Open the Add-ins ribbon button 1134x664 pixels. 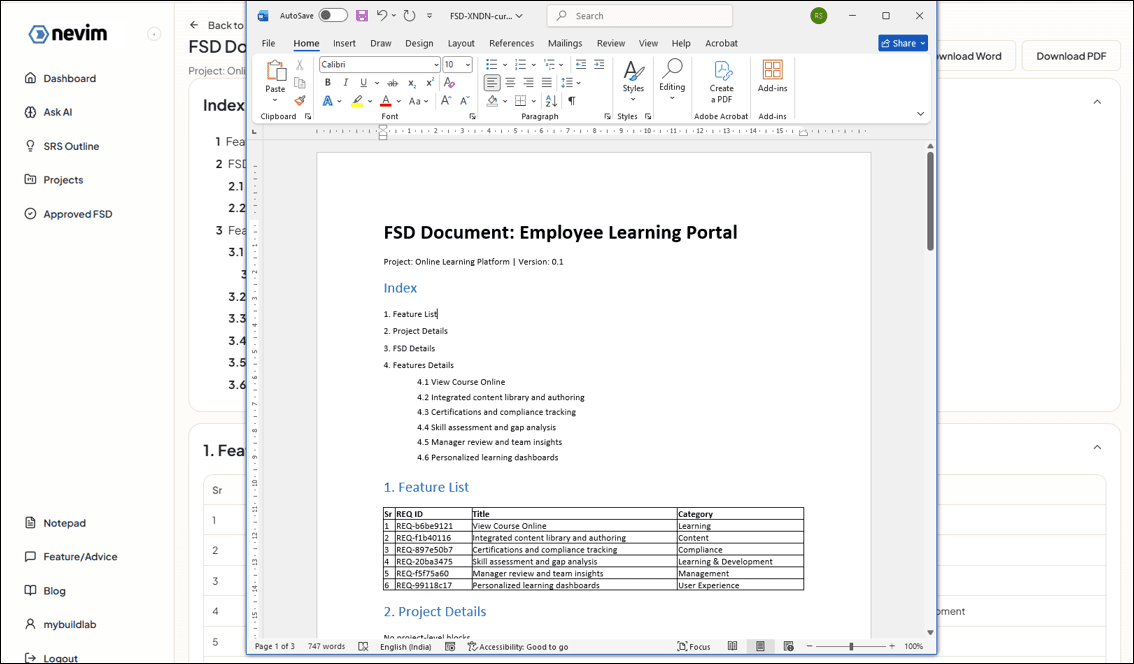(x=772, y=76)
